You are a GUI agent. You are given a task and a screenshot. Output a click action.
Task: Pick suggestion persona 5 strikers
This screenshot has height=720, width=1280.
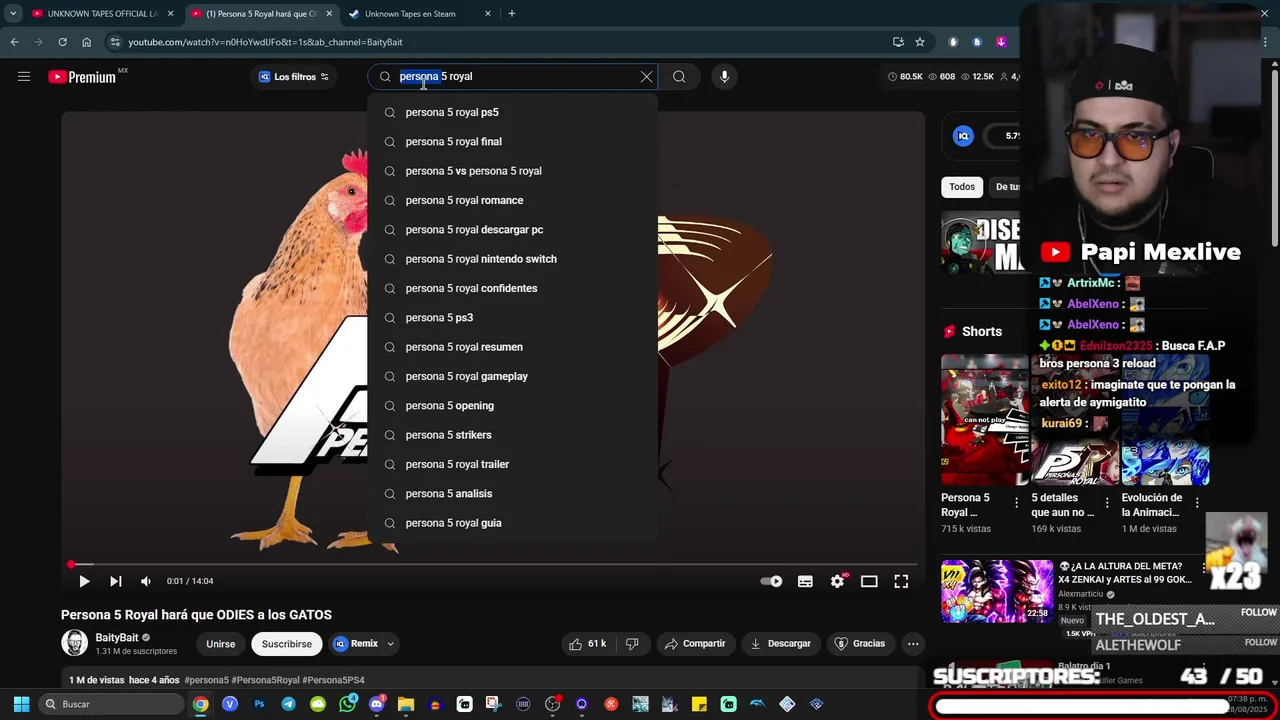[513, 435]
